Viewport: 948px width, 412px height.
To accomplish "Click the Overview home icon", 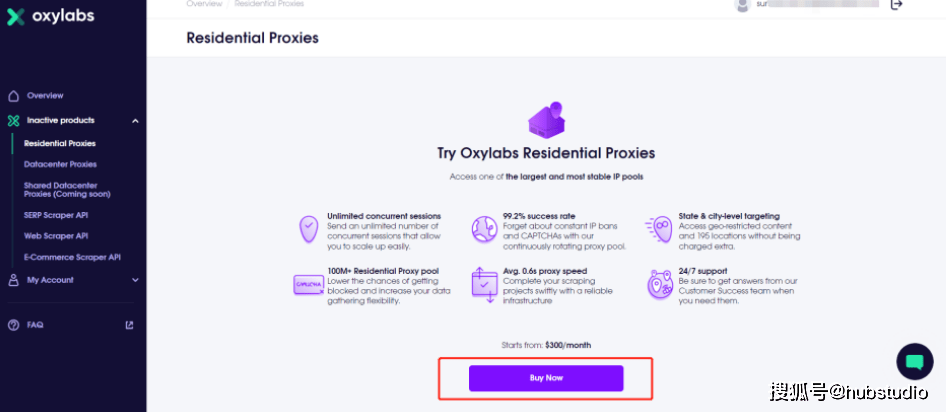I will coord(13,96).
